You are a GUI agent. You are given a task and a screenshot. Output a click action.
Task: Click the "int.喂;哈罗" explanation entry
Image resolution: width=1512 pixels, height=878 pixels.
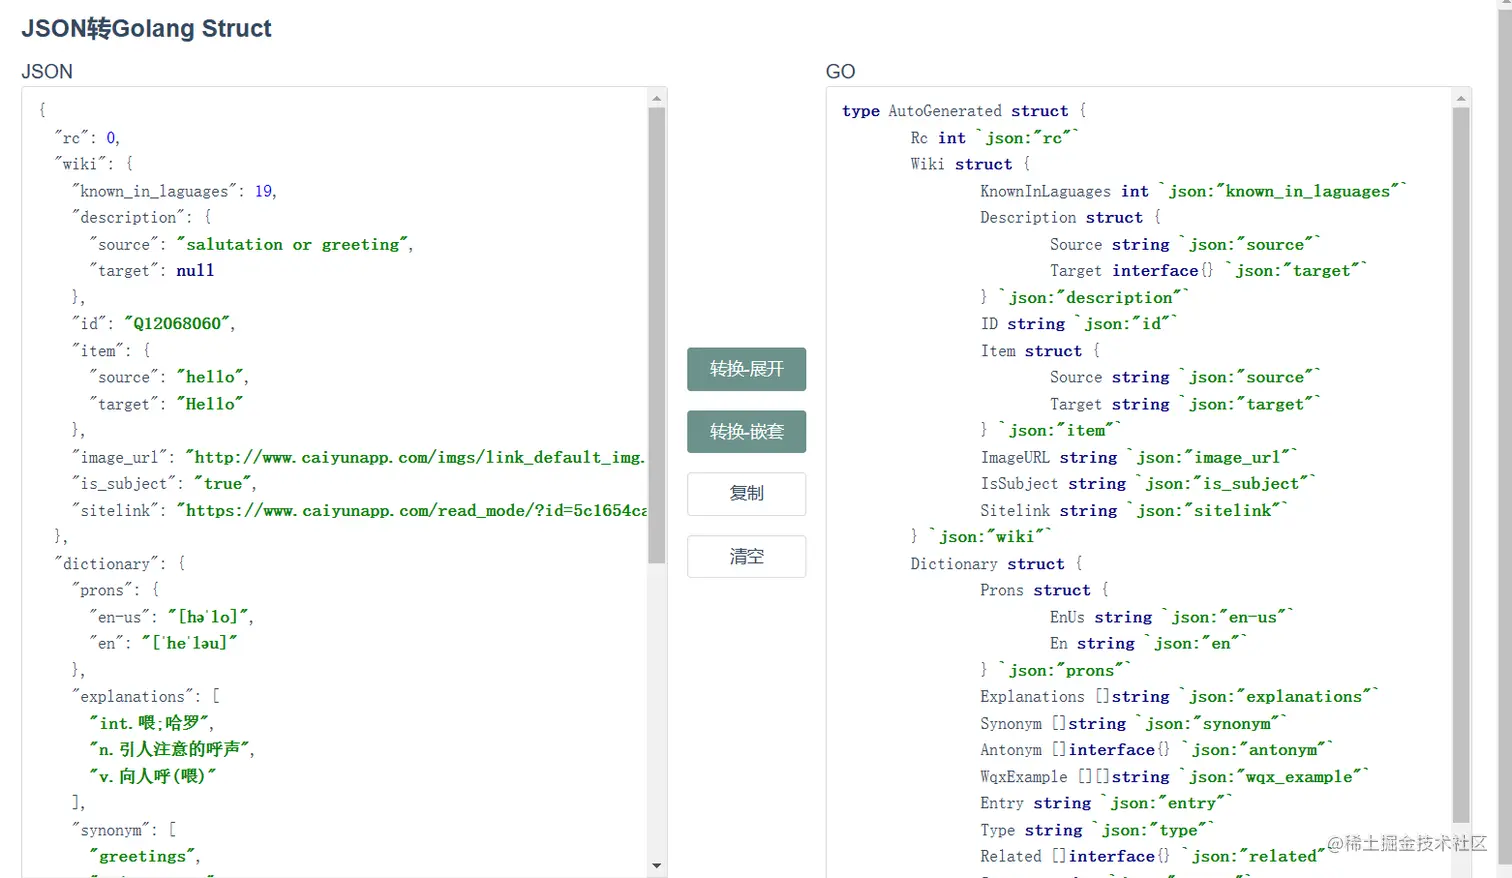(x=151, y=723)
